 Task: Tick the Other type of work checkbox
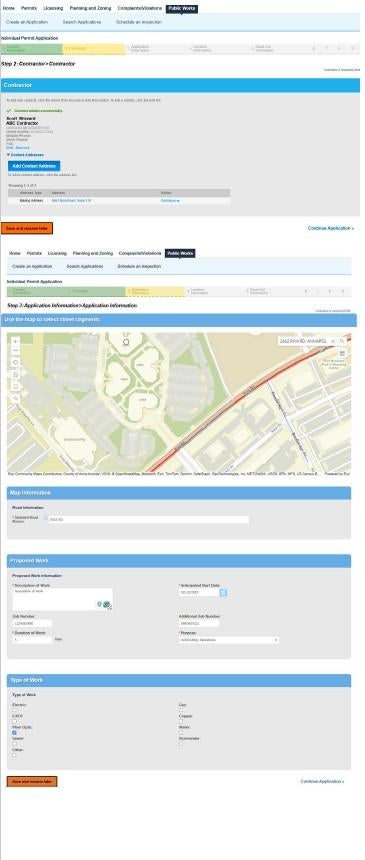[14, 755]
